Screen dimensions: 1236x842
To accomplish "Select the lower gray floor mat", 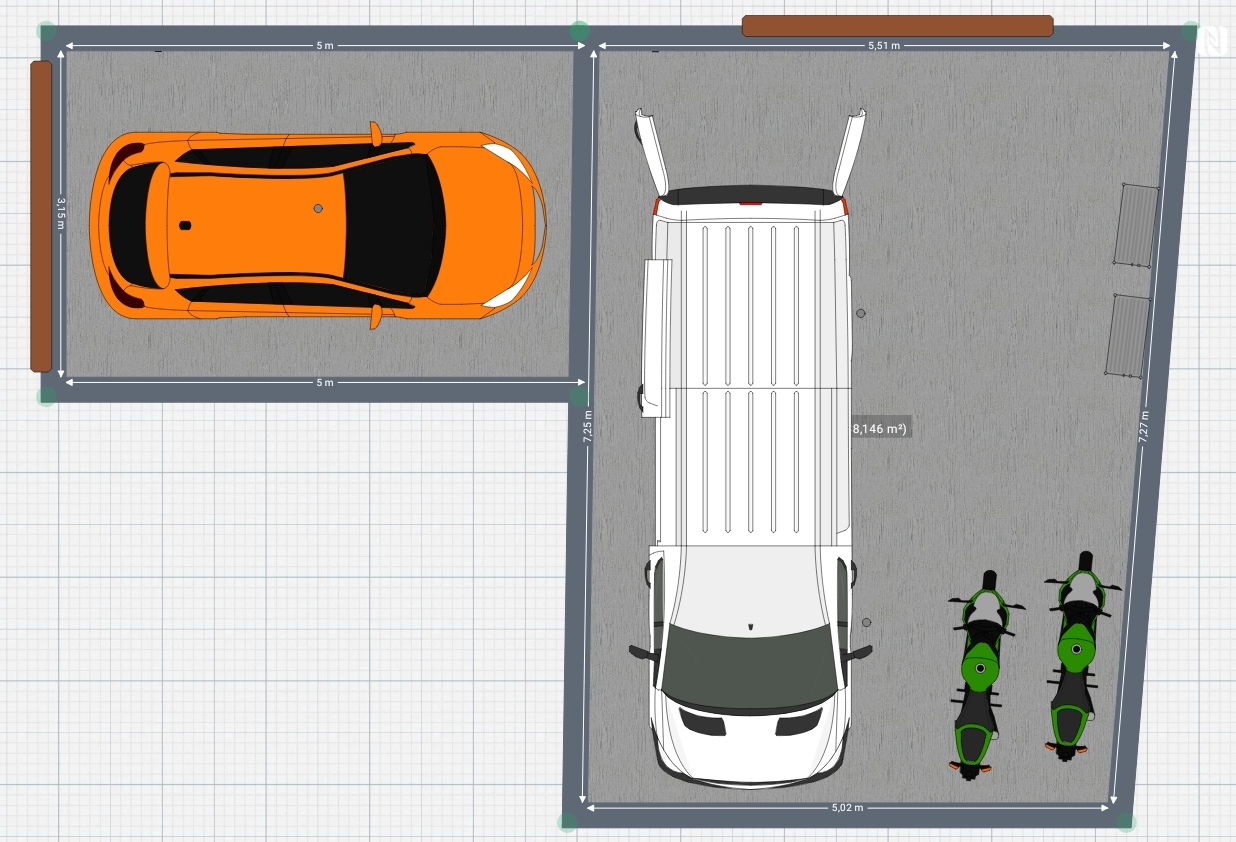I will click(x=1128, y=335).
